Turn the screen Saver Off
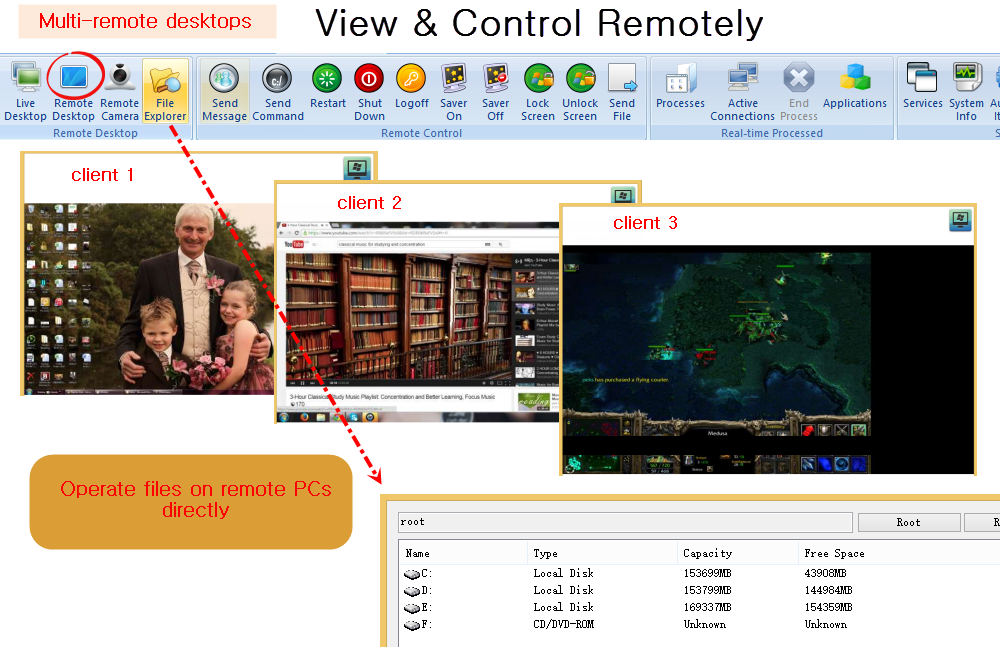1000x647 pixels. tap(496, 90)
